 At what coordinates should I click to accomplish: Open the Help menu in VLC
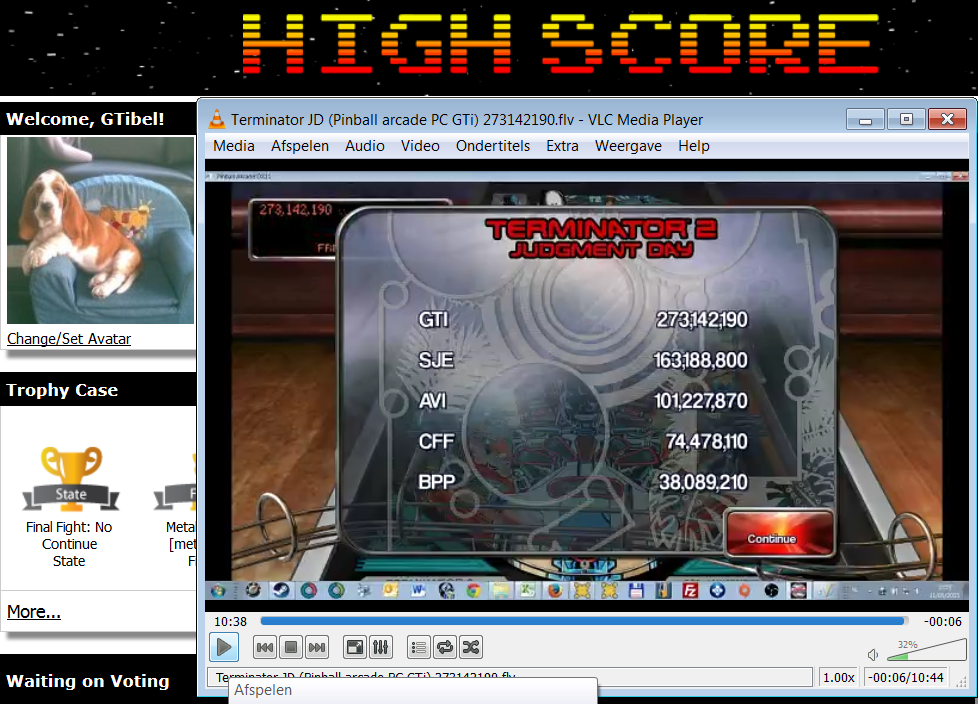[x=694, y=146]
